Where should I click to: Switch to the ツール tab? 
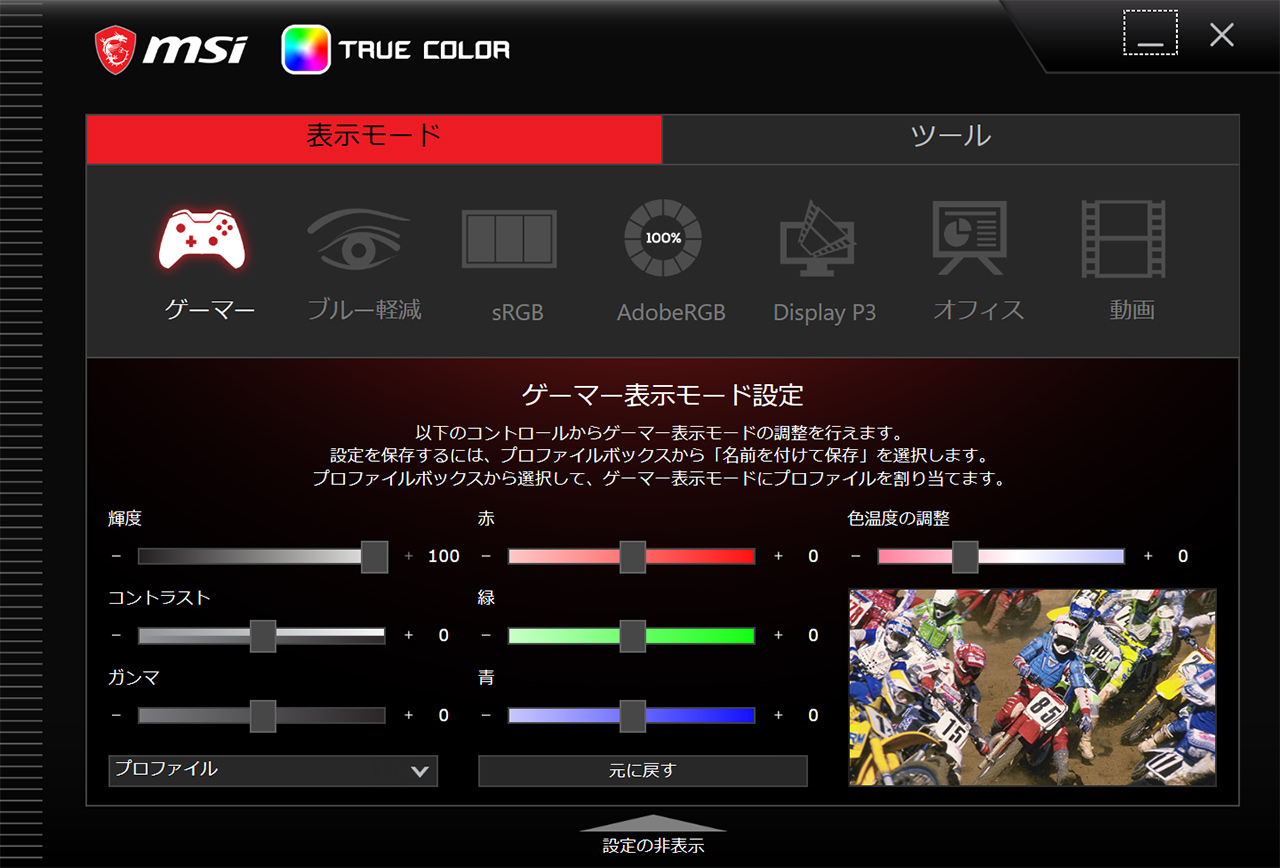950,138
